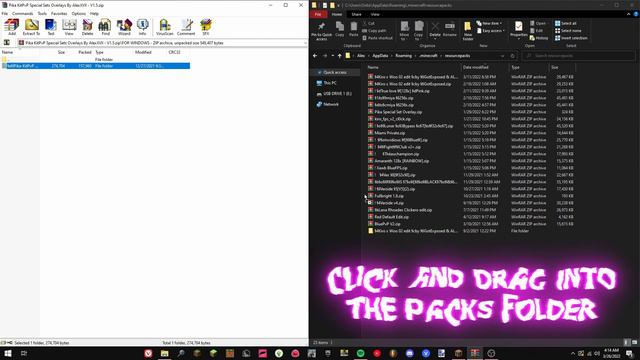Image resolution: width=640 pixels, height=360 pixels.
Task: Click Pin to Quick access in Explorer
Action: point(322,31)
